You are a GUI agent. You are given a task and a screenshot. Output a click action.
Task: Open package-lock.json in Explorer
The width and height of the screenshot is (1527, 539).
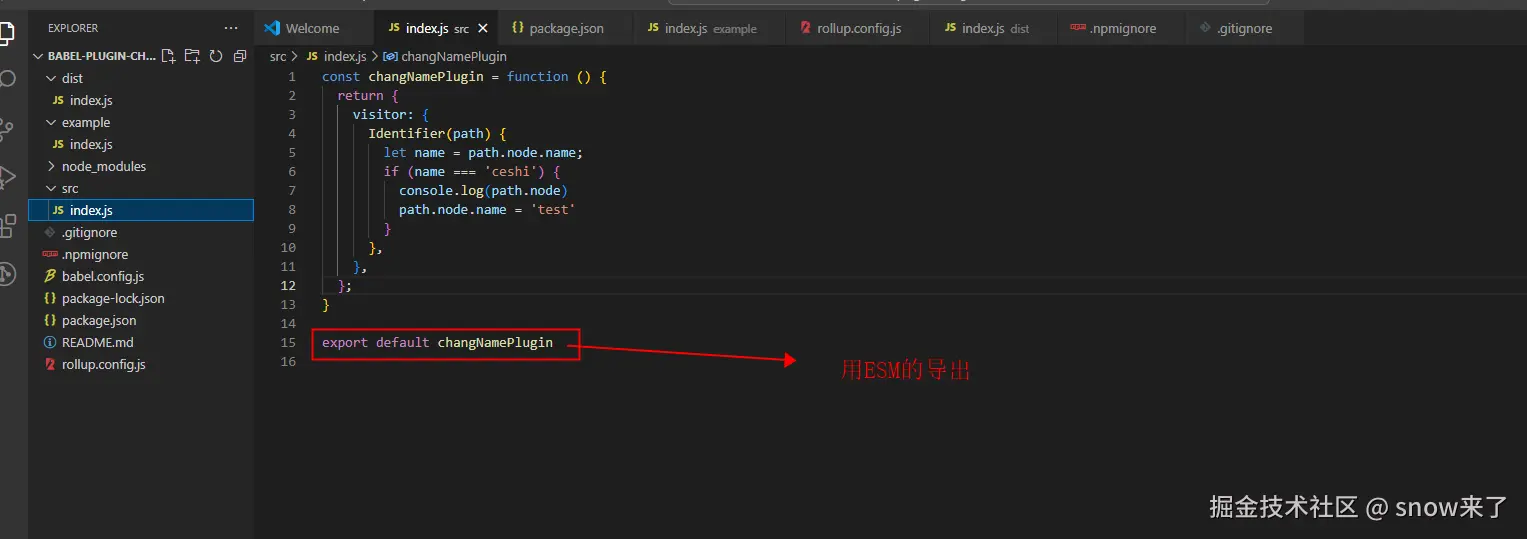click(141, 298)
